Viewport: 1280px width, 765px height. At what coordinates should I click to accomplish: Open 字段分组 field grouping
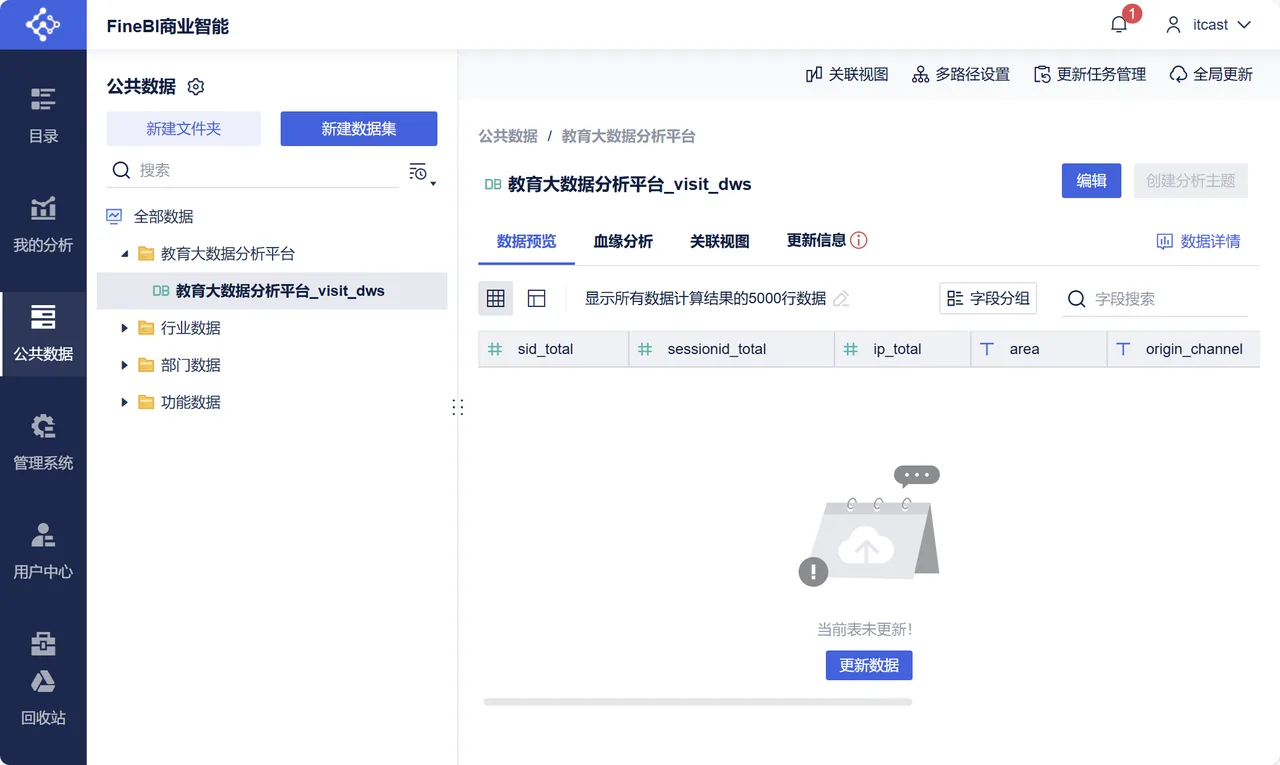coord(988,298)
